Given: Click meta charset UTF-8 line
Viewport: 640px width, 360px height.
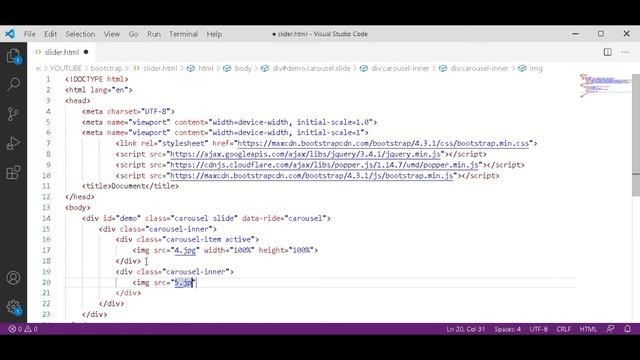Looking at the screenshot, I should coord(128,111).
